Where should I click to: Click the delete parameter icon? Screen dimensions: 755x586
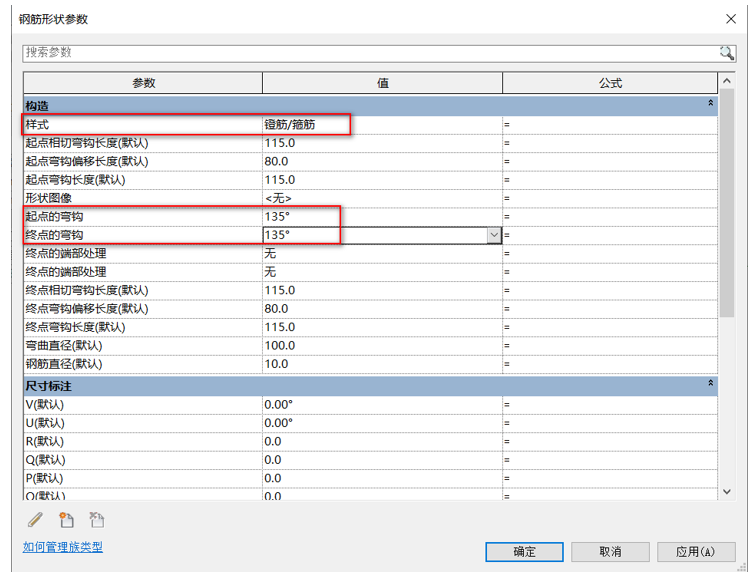click(x=97, y=520)
